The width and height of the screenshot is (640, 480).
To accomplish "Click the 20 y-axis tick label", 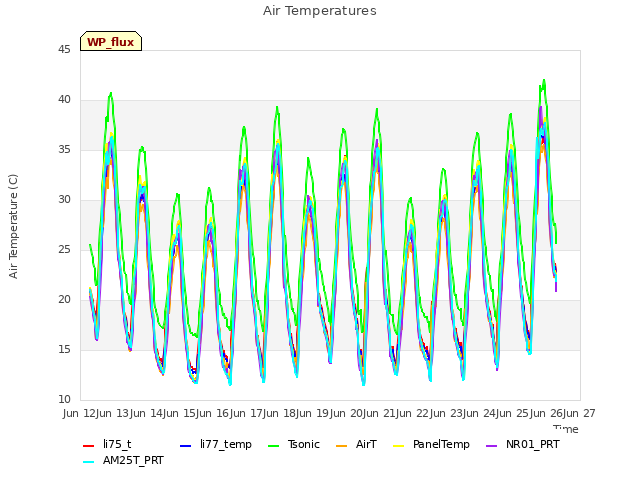I will click(x=64, y=300).
